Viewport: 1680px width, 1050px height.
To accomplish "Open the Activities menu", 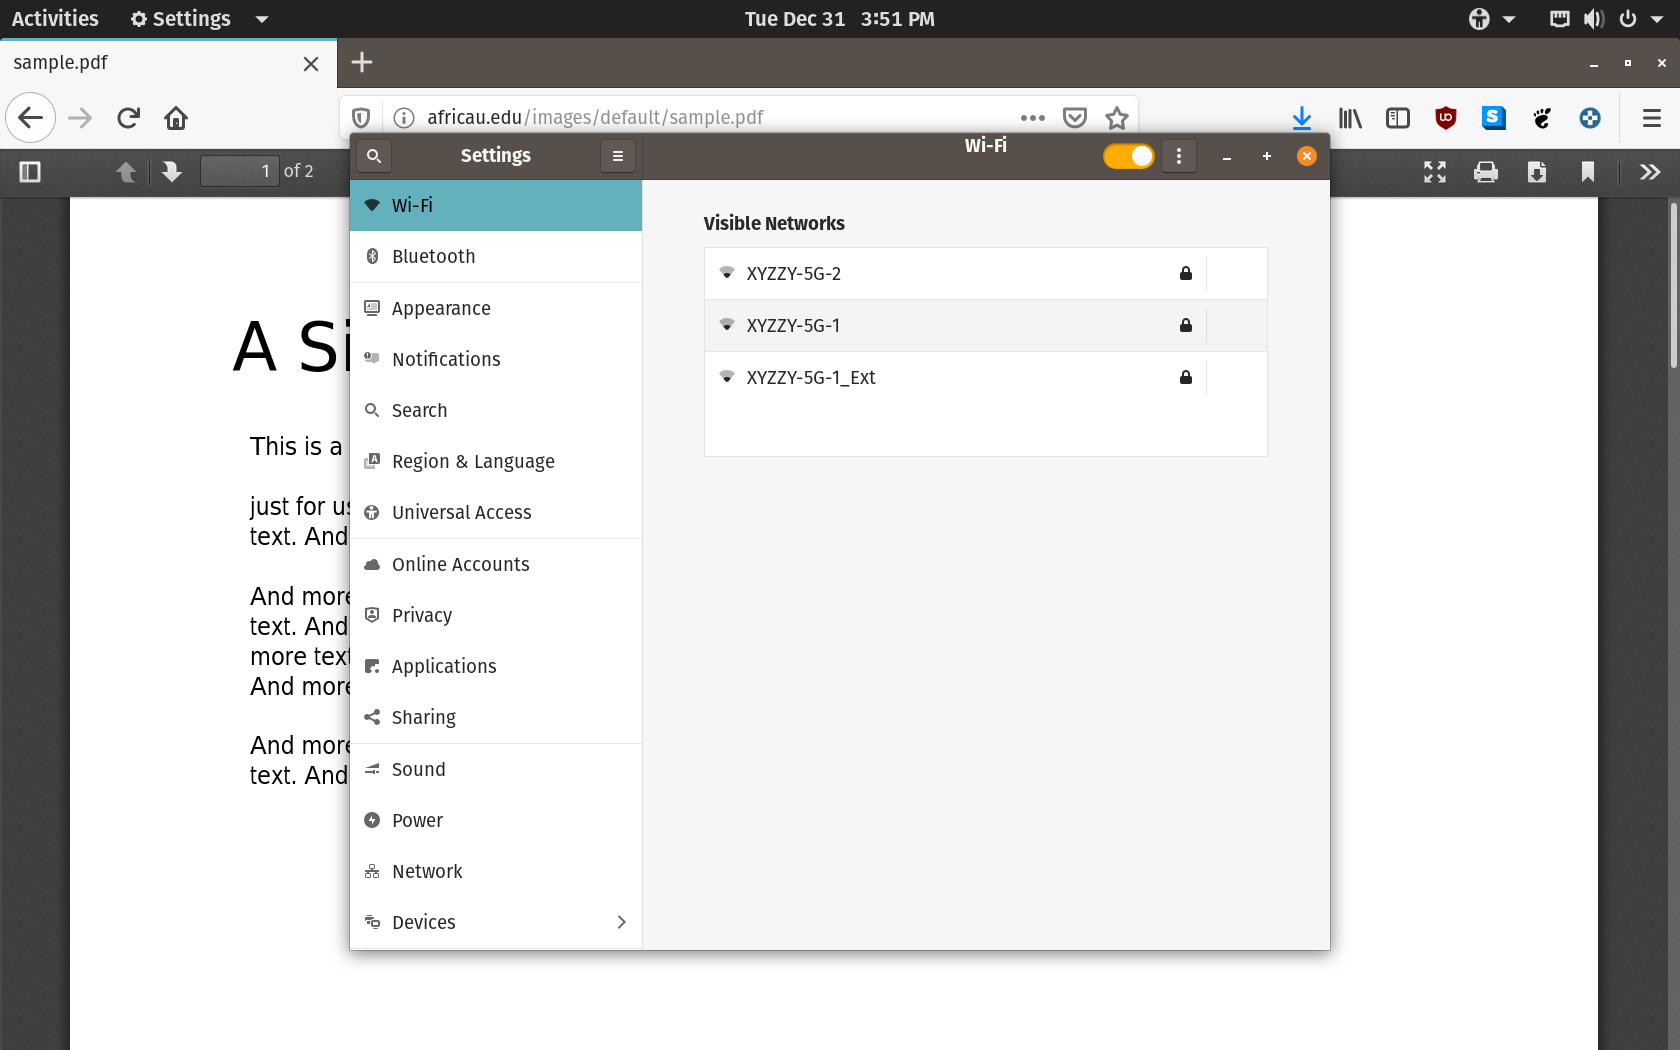I will pos(55,18).
